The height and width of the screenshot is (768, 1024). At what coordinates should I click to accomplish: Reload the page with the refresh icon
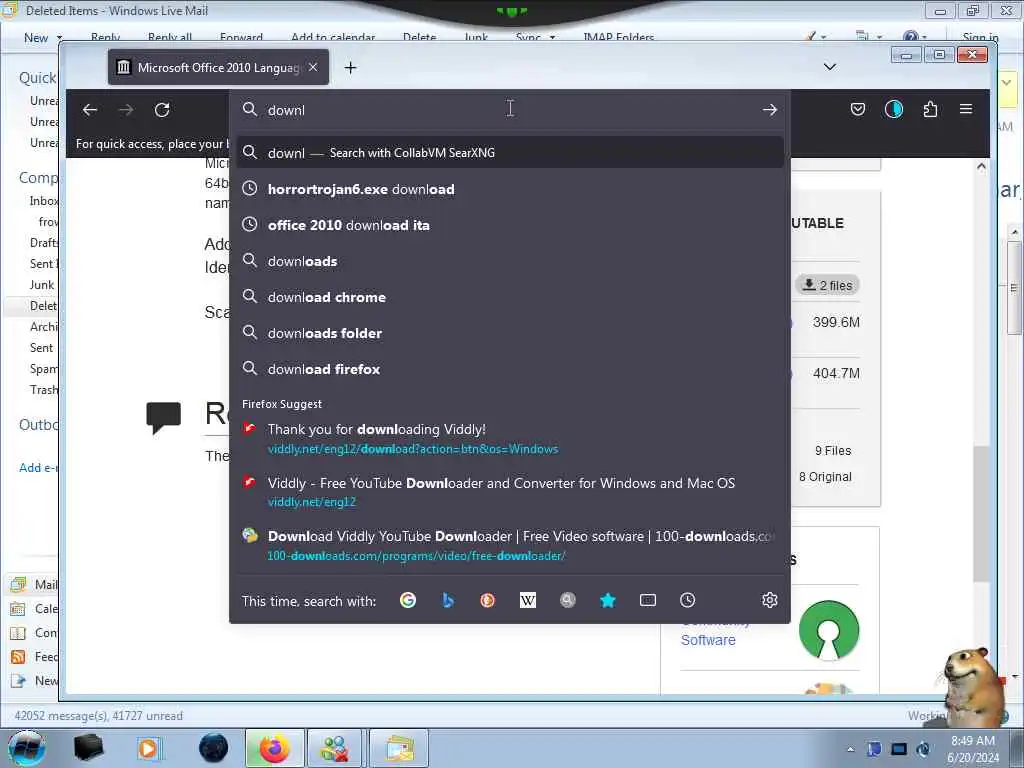(x=162, y=110)
